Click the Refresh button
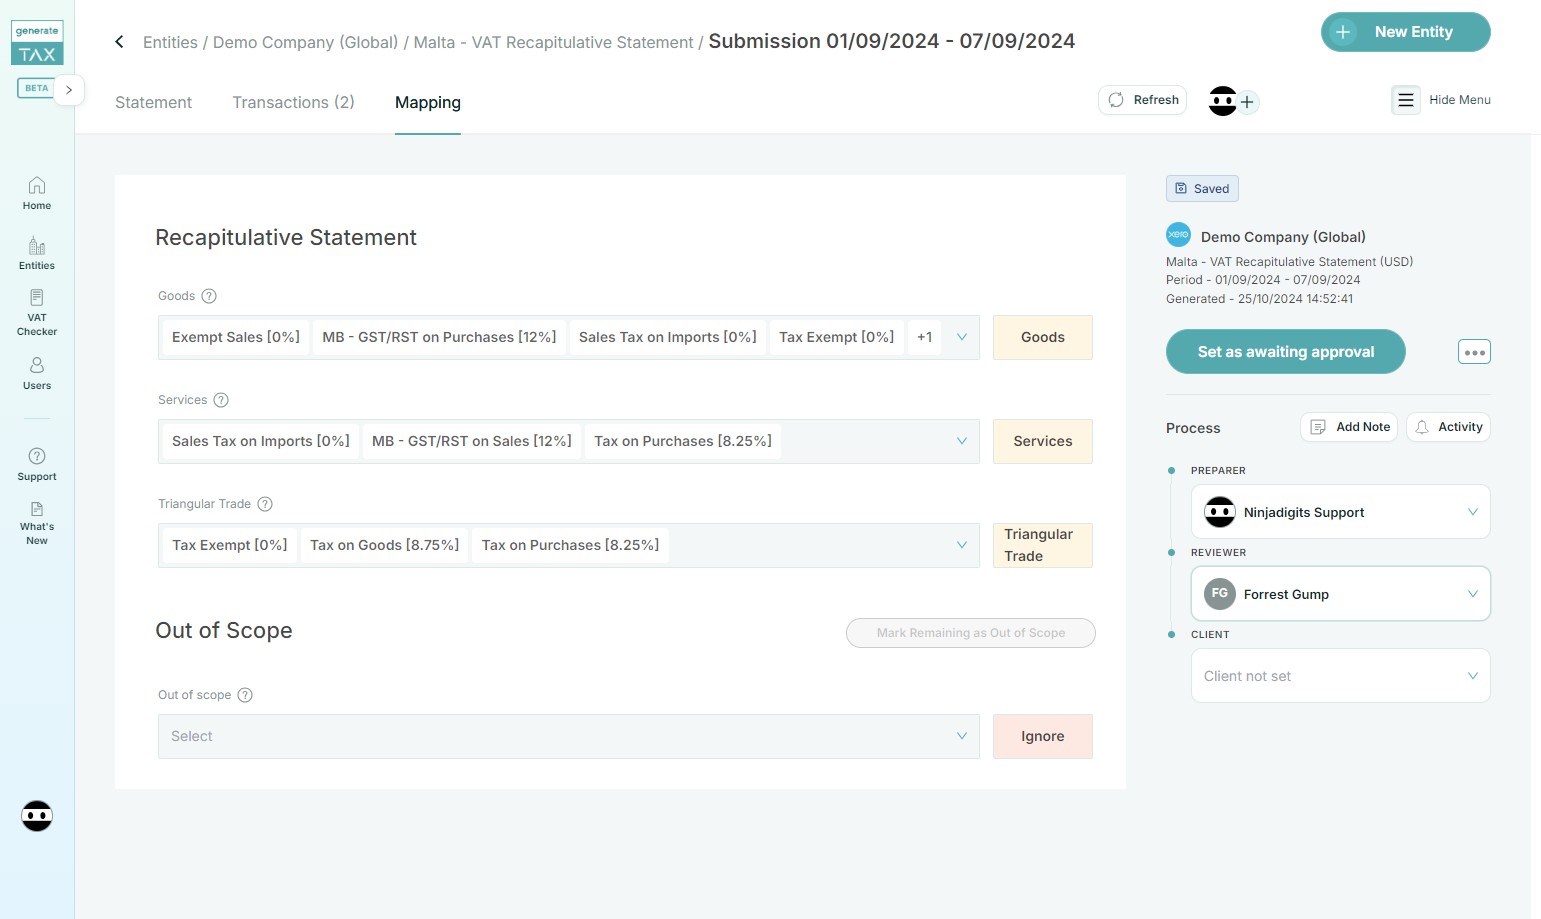The height and width of the screenshot is (919, 1541). point(1142,100)
